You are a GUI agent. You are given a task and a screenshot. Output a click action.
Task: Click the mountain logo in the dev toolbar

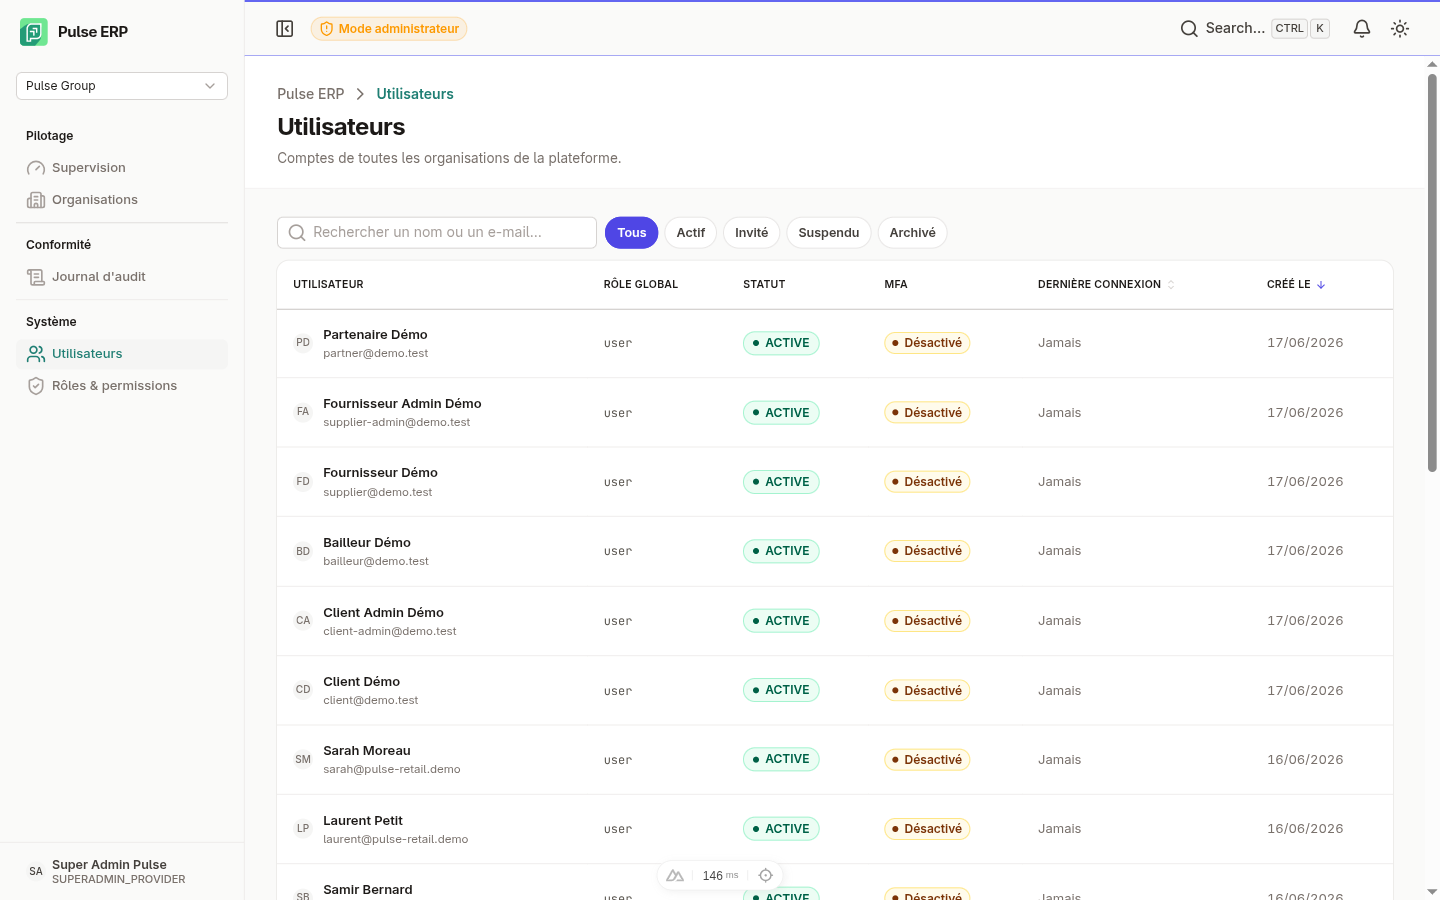[675, 876]
